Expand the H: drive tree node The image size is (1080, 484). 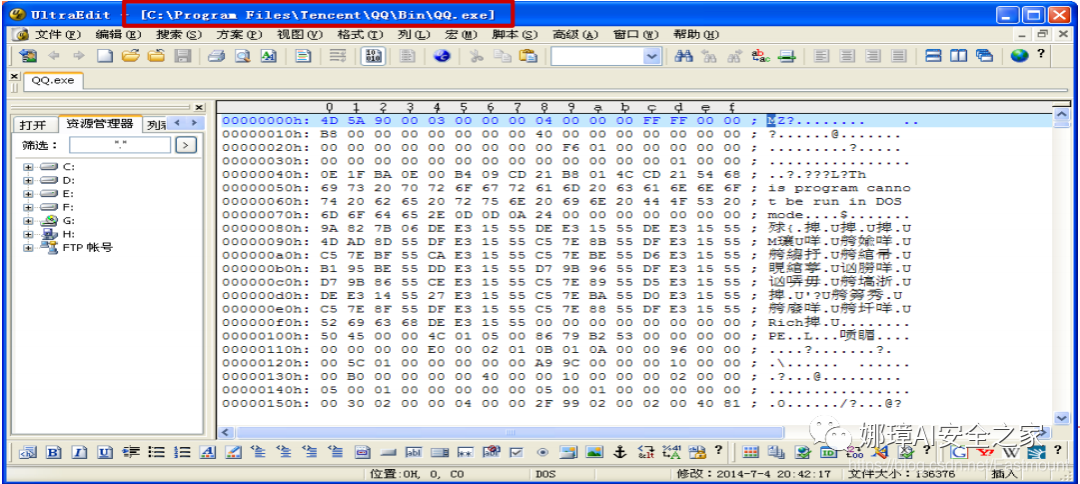pos(28,234)
